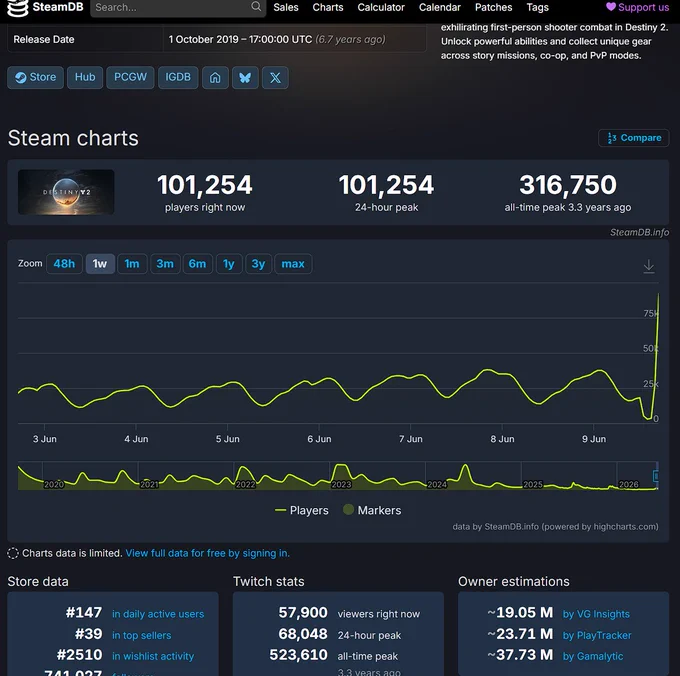Viewport: 680px width, 676px height.
Task: Click the 523,610 Twitch all-time peak value
Action: (x=298, y=655)
